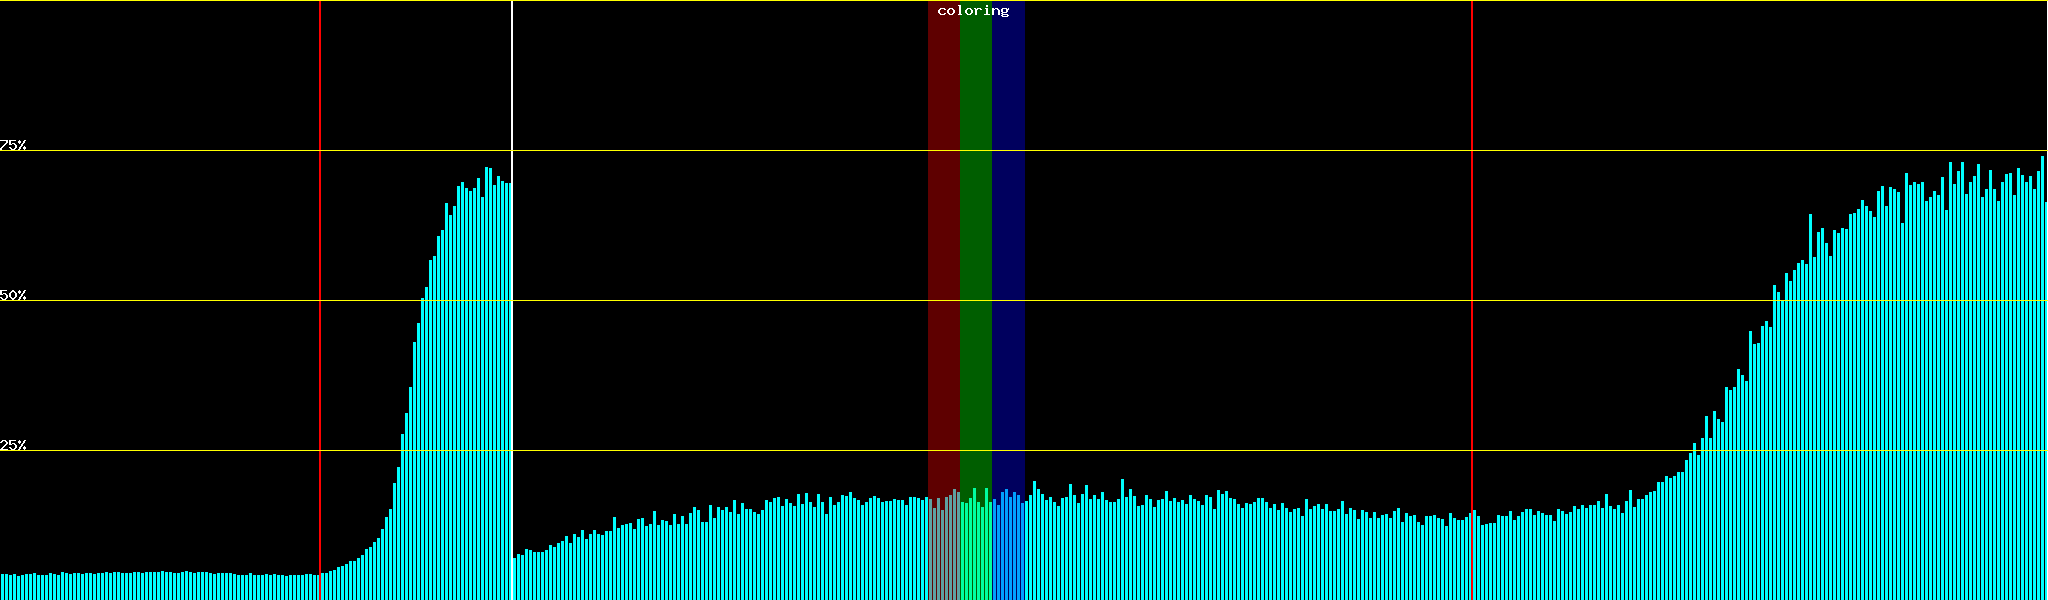Click the 25% yellow horizontal gridline
Image resolution: width=2048 pixels, height=600 pixels.
pyautogui.click(x=1200, y=450)
